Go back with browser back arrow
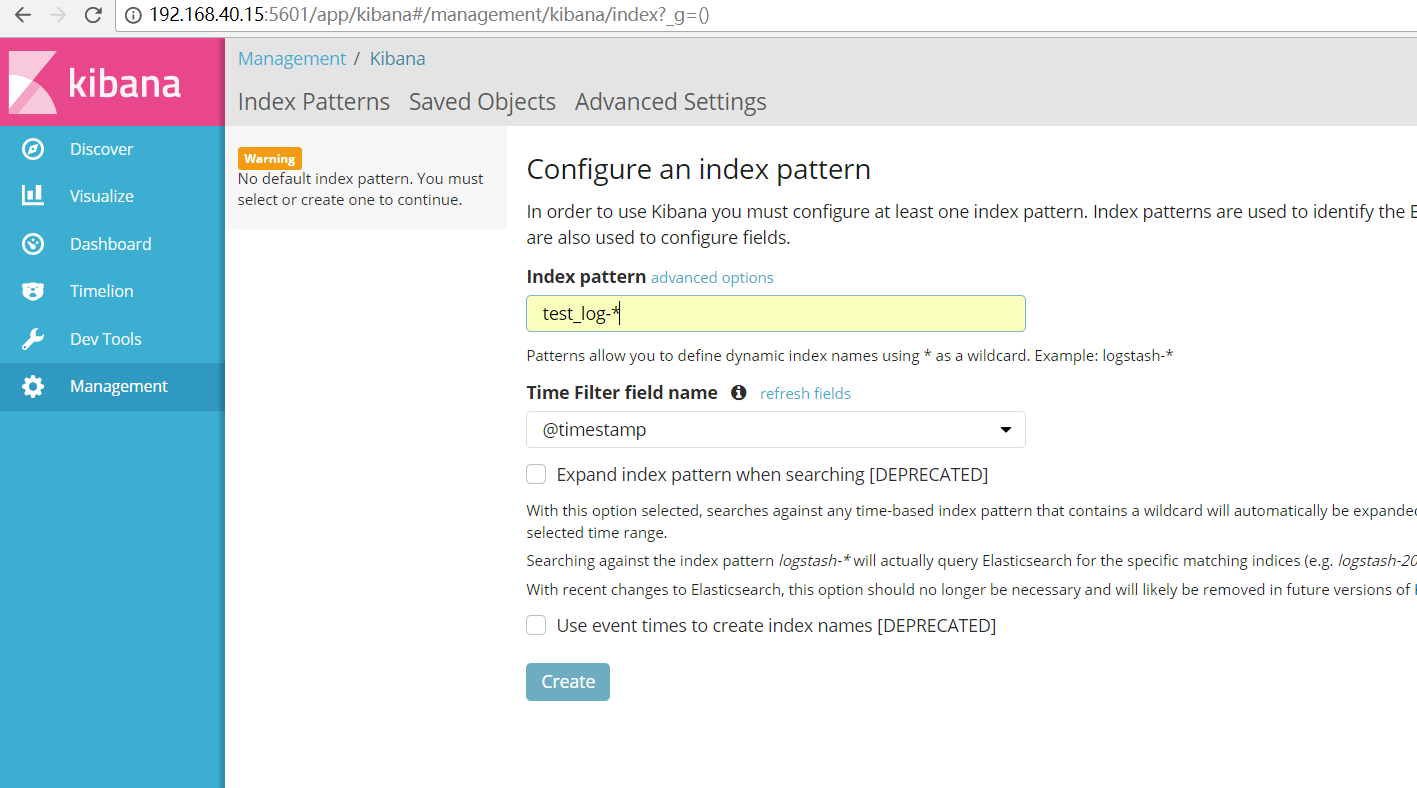 click(22, 15)
